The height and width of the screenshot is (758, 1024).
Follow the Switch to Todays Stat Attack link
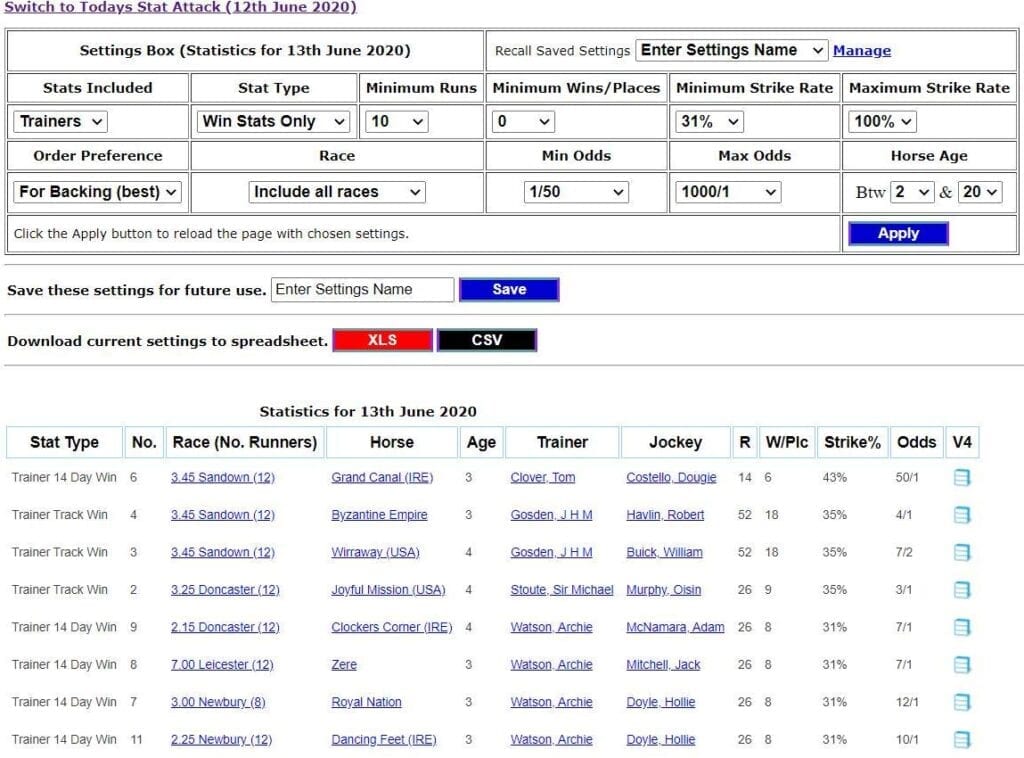[x=180, y=7]
